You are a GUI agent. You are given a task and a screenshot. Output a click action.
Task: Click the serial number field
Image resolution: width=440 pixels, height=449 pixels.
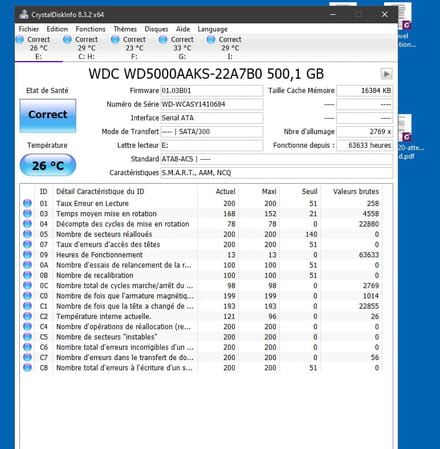point(212,104)
